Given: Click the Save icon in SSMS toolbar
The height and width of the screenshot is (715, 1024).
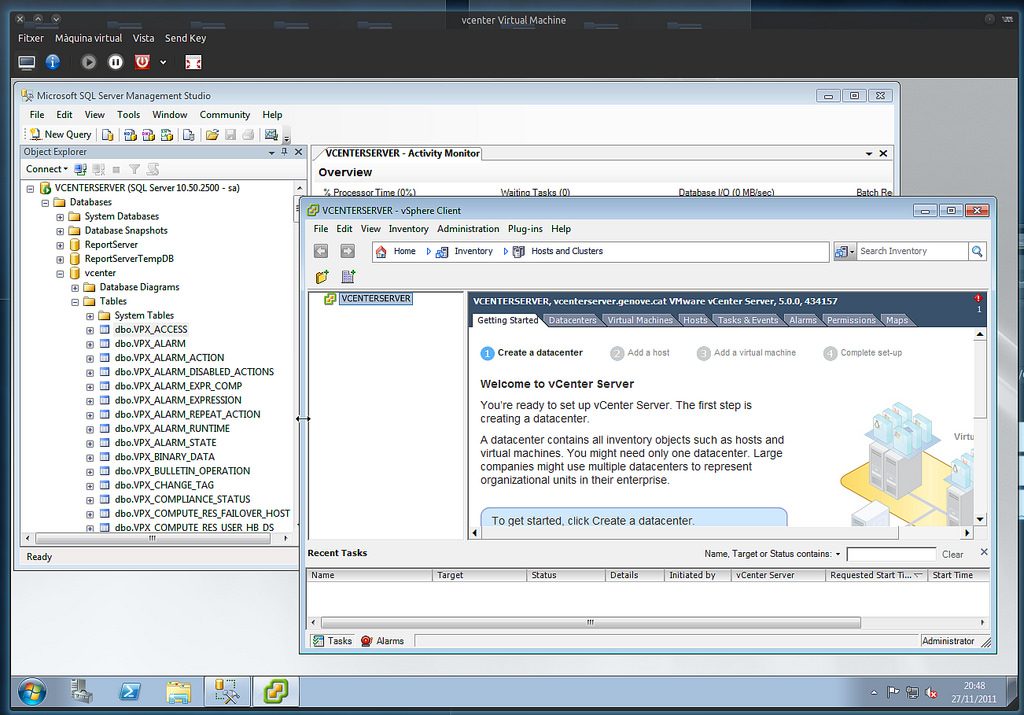Looking at the screenshot, I should click(230, 135).
